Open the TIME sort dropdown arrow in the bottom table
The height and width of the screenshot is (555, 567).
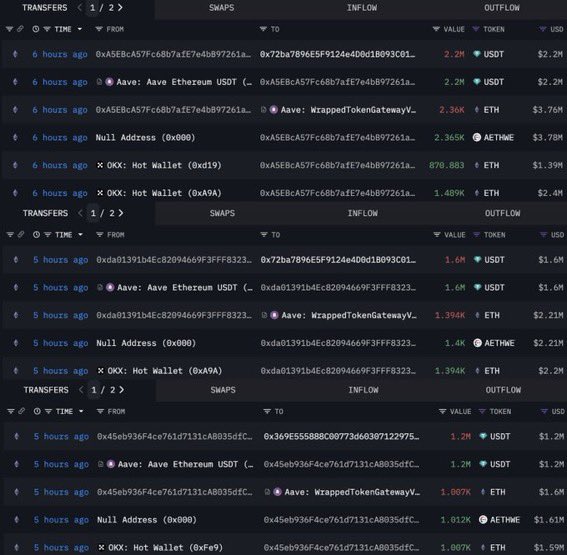(x=81, y=411)
